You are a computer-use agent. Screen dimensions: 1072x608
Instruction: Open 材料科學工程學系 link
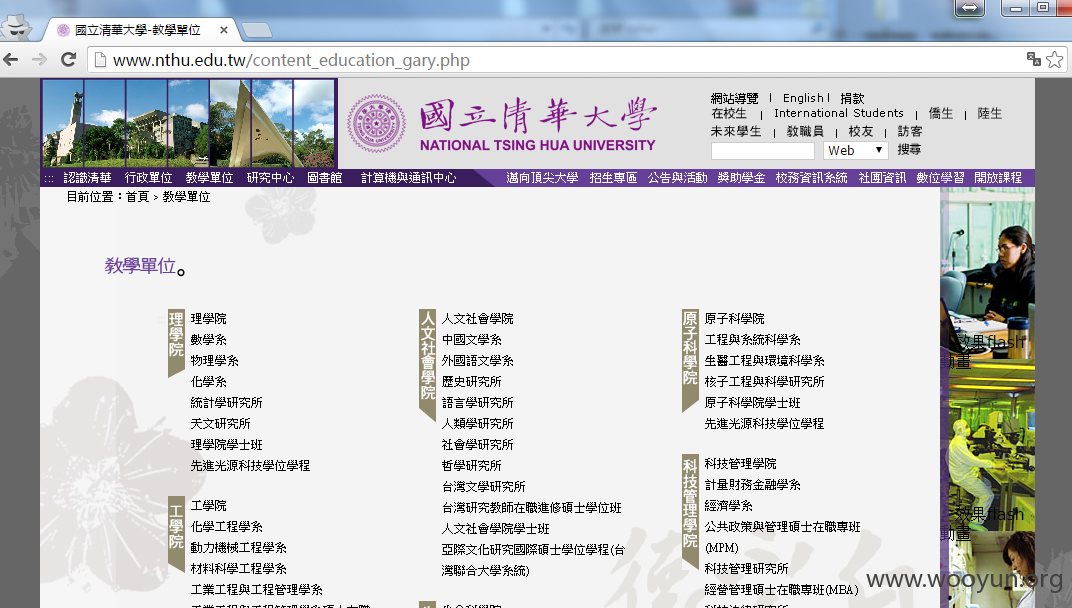[239, 568]
